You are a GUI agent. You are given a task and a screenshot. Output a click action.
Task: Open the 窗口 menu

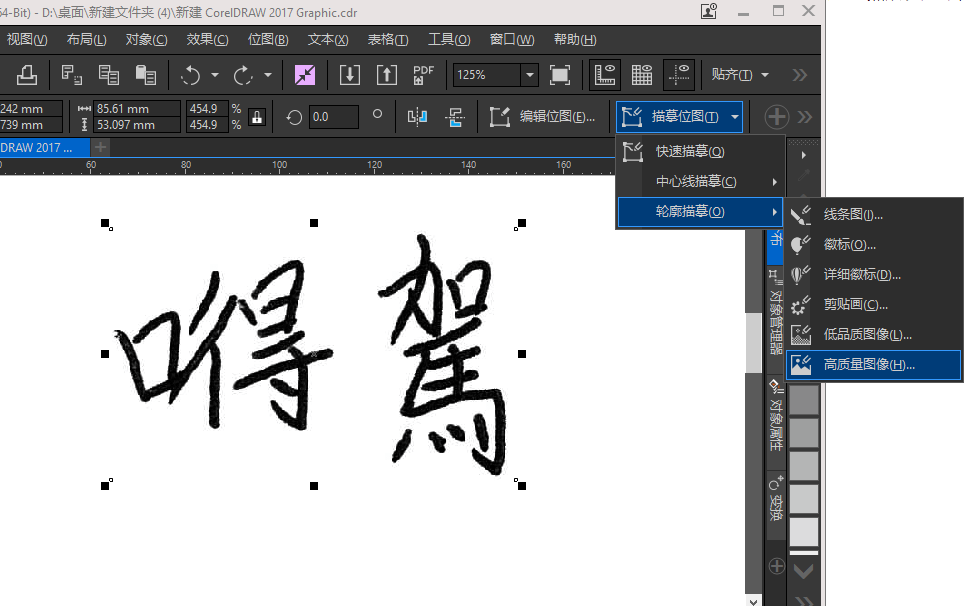(512, 40)
